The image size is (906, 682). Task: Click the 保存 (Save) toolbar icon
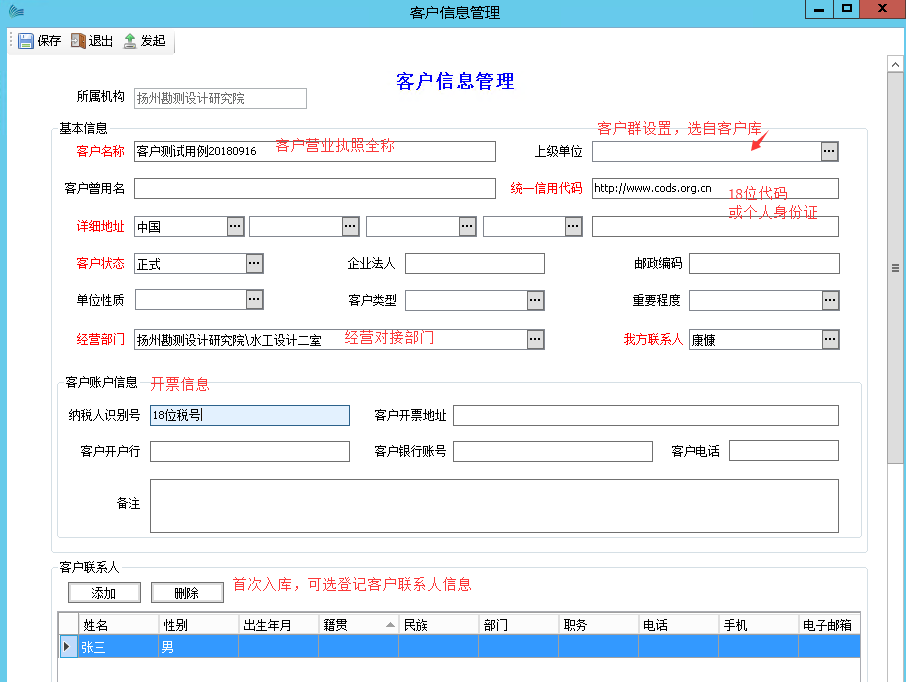26,41
